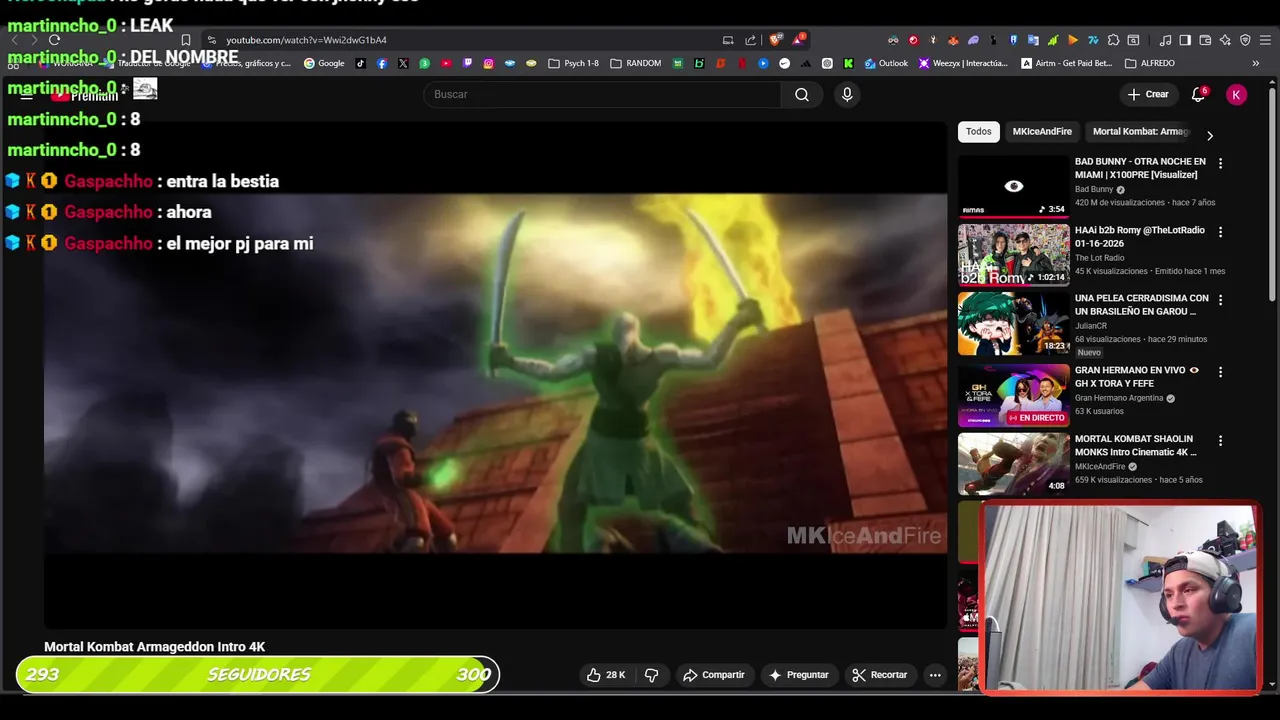Show more filter chips with right chevron
The height and width of the screenshot is (720, 1280).
click(x=1210, y=135)
